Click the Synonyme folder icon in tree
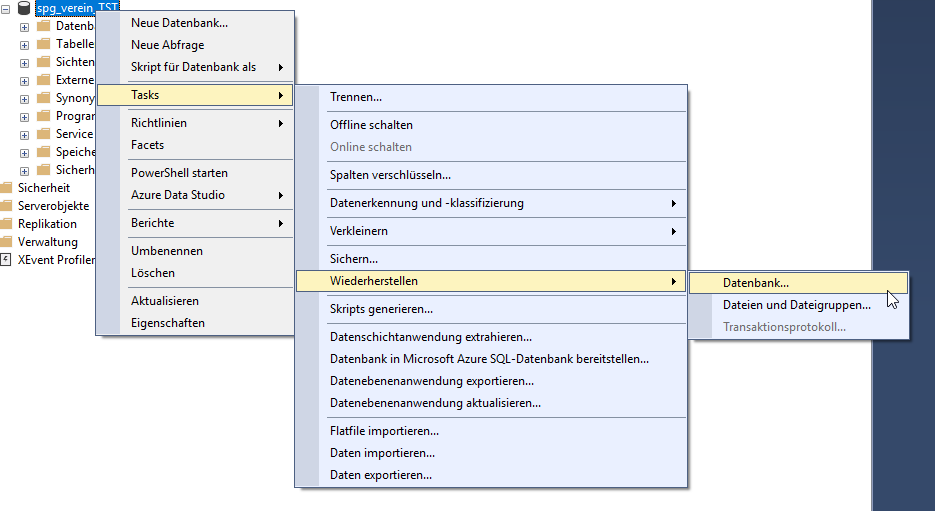The image size is (935, 511). pyautogui.click(x=43, y=98)
